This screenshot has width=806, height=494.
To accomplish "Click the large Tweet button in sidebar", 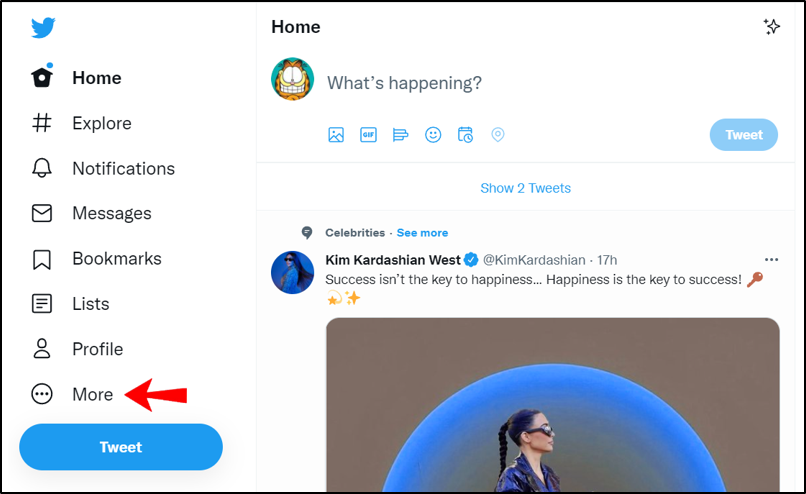I will 121,447.
